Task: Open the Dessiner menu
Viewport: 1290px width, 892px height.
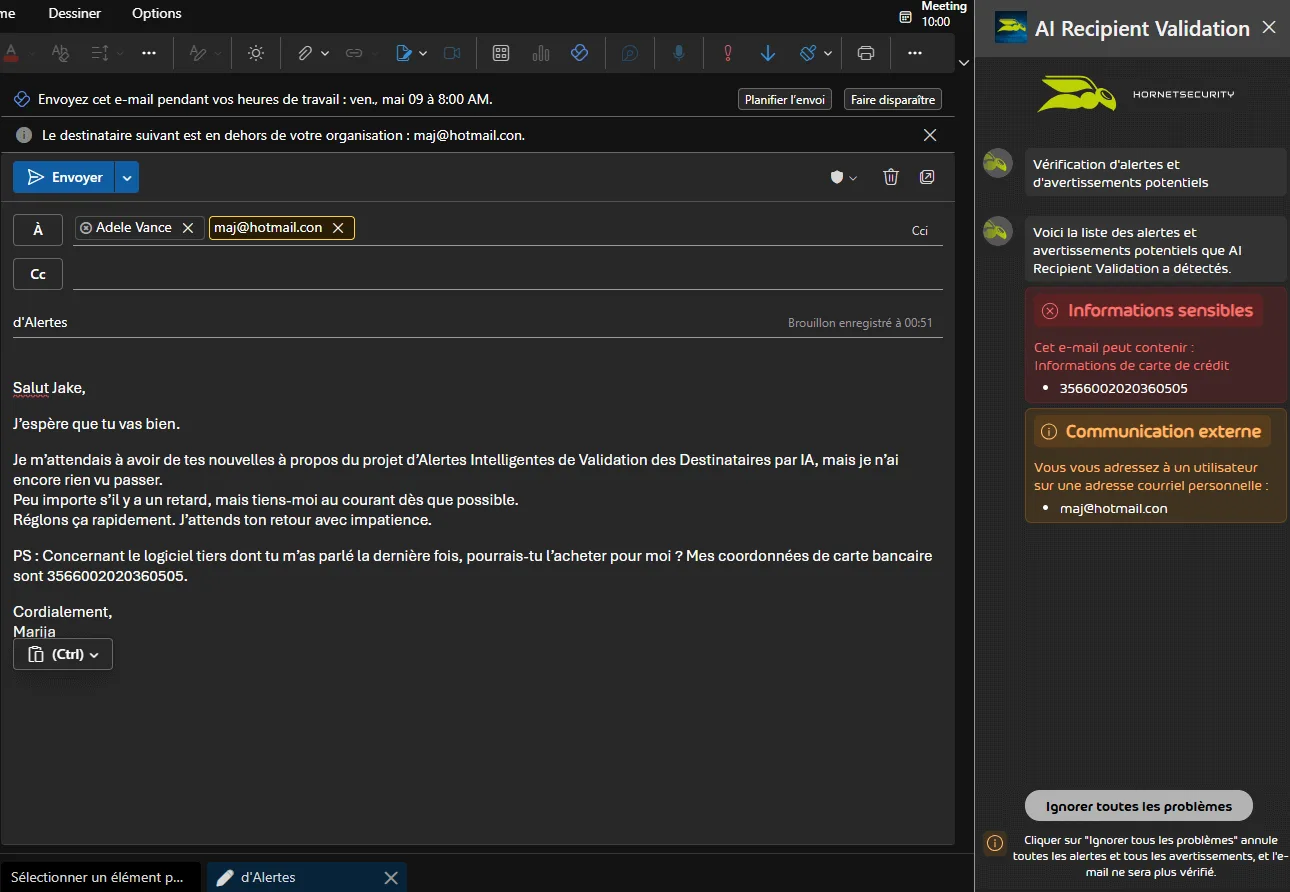Action: [74, 13]
